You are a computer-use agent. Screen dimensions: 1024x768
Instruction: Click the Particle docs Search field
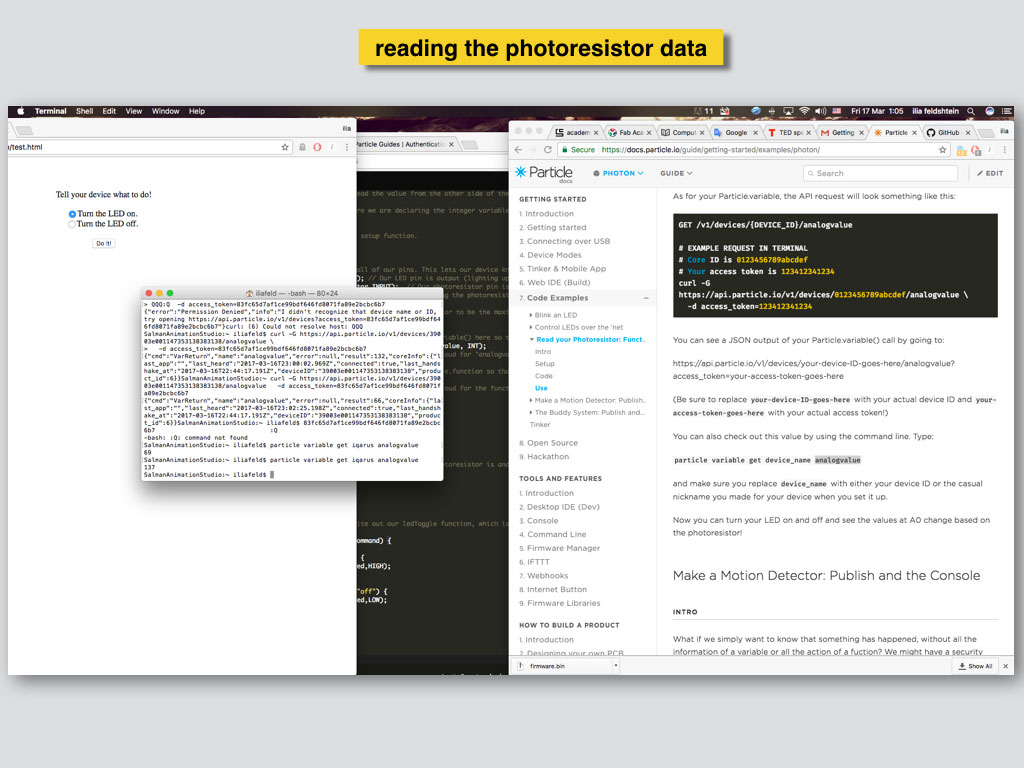click(880, 173)
